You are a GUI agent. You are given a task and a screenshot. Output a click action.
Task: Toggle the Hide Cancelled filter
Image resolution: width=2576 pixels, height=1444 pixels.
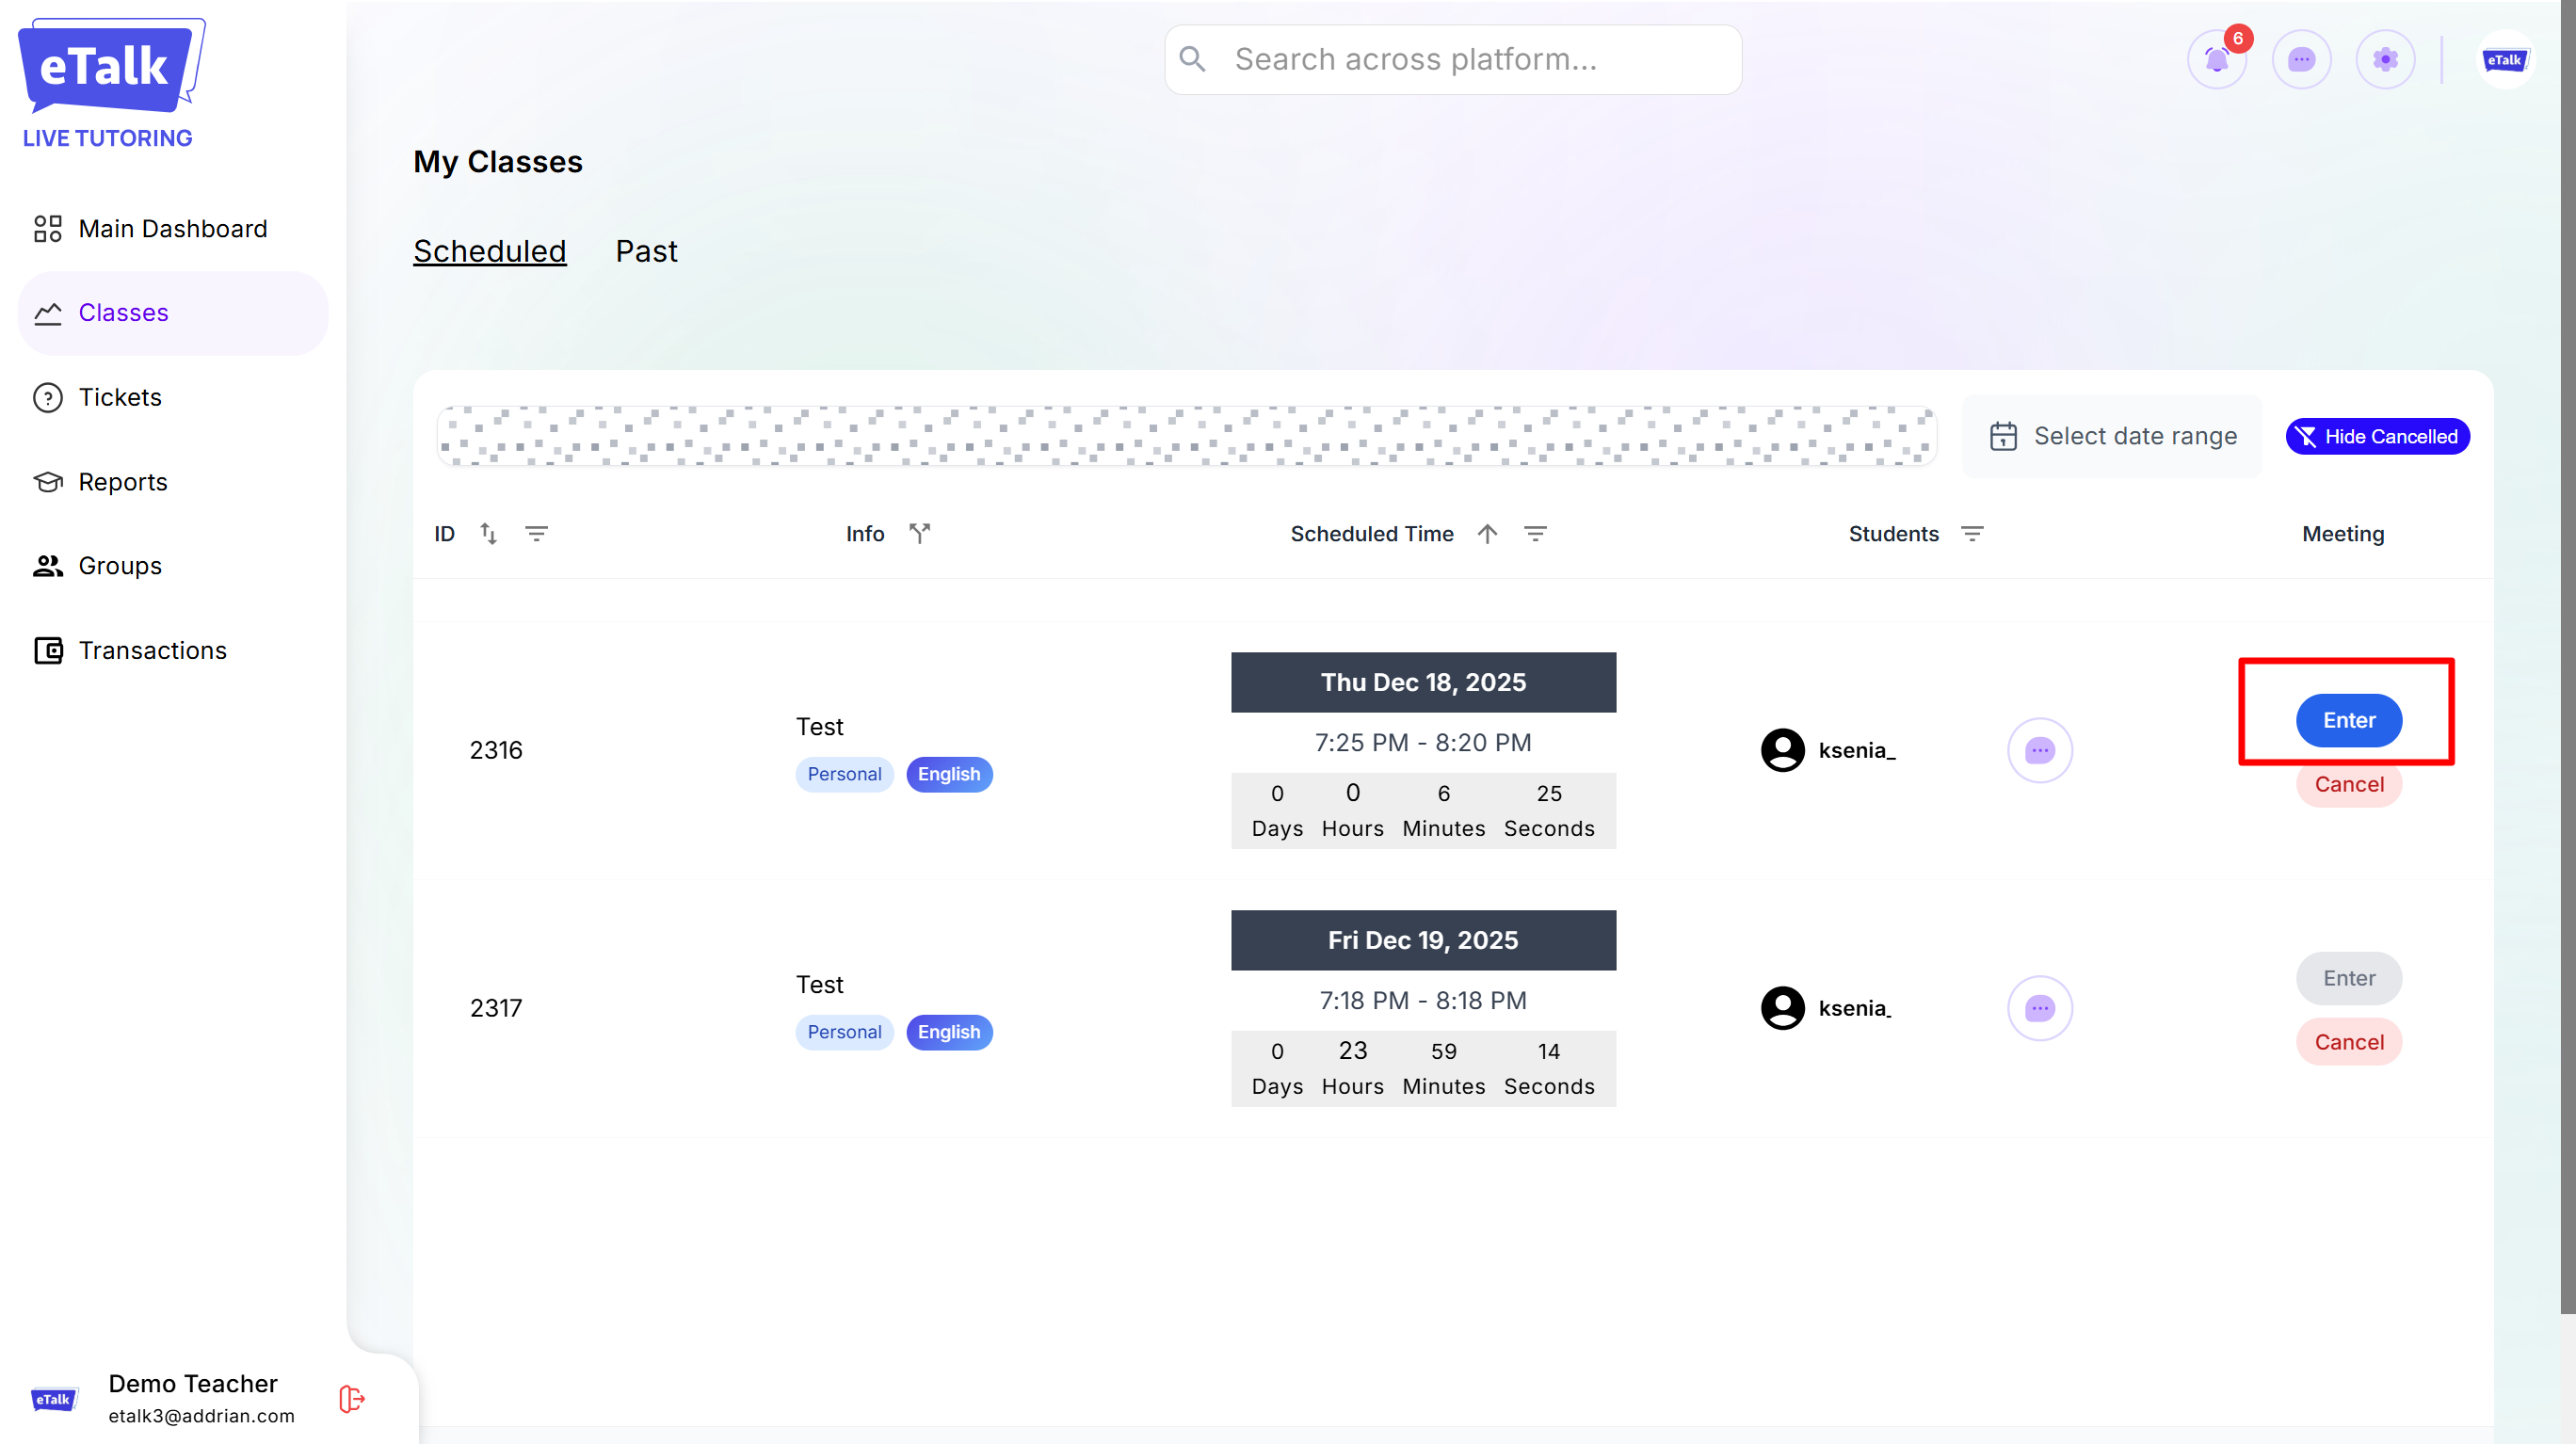coord(2377,436)
